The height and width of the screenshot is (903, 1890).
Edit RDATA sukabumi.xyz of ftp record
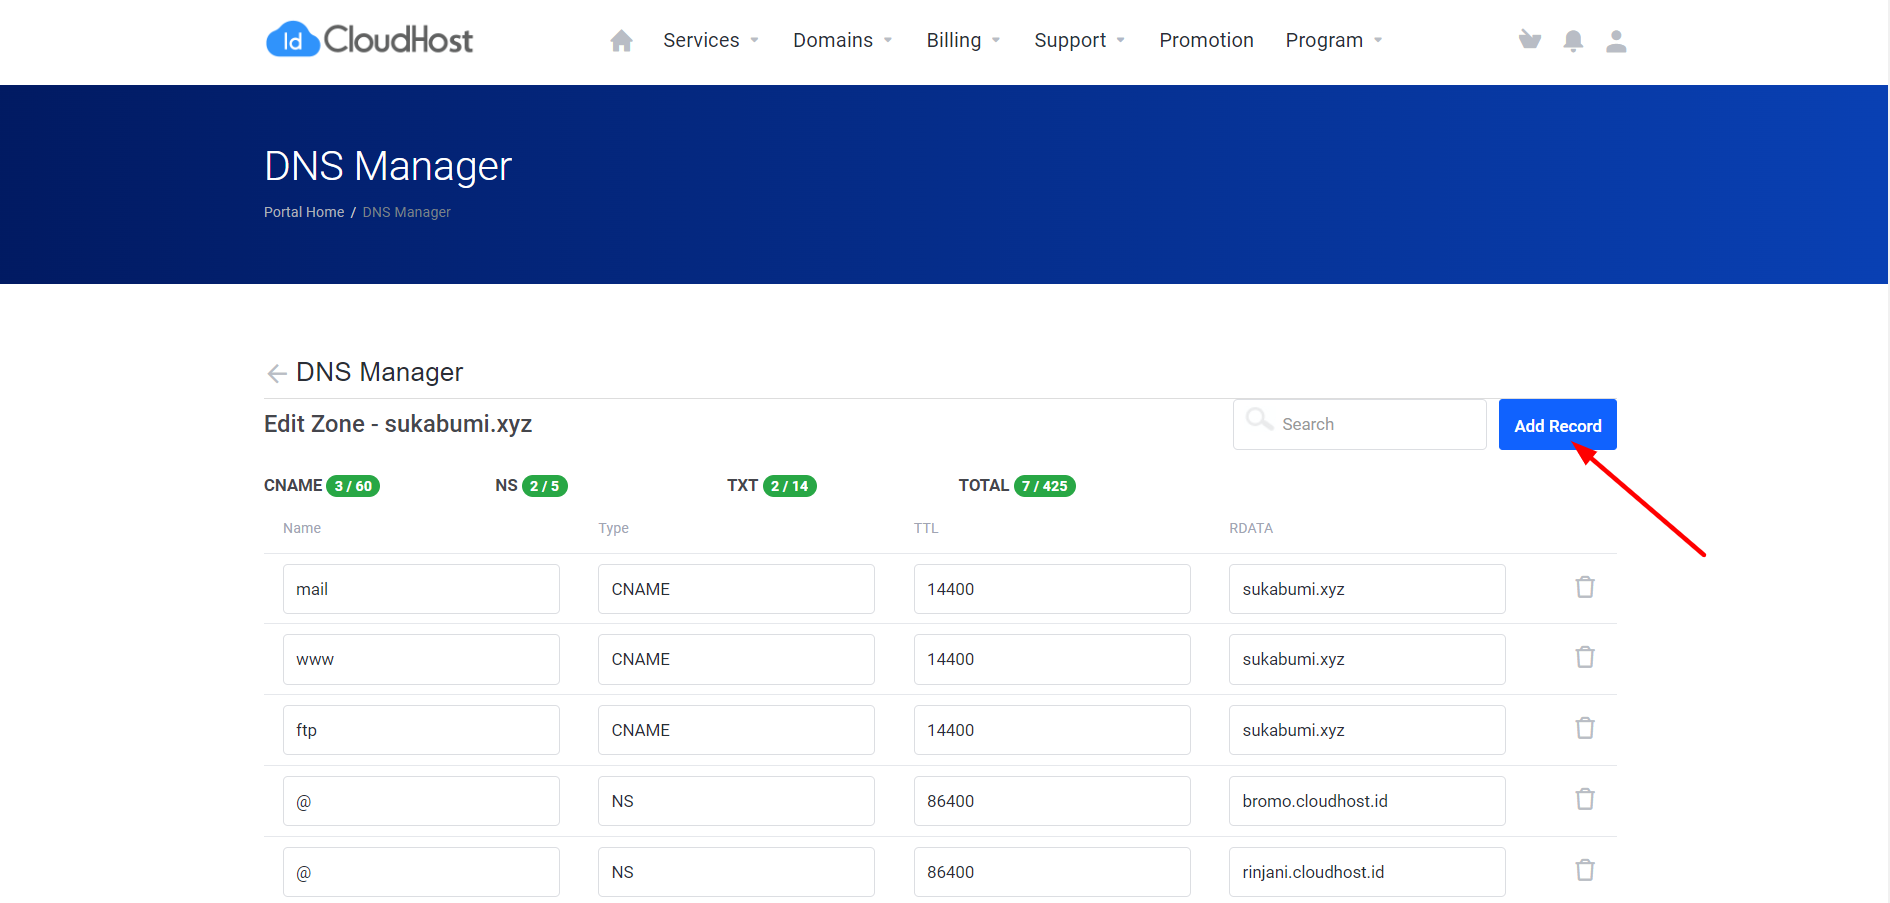pyautogui.click(x=1367, y=730)
